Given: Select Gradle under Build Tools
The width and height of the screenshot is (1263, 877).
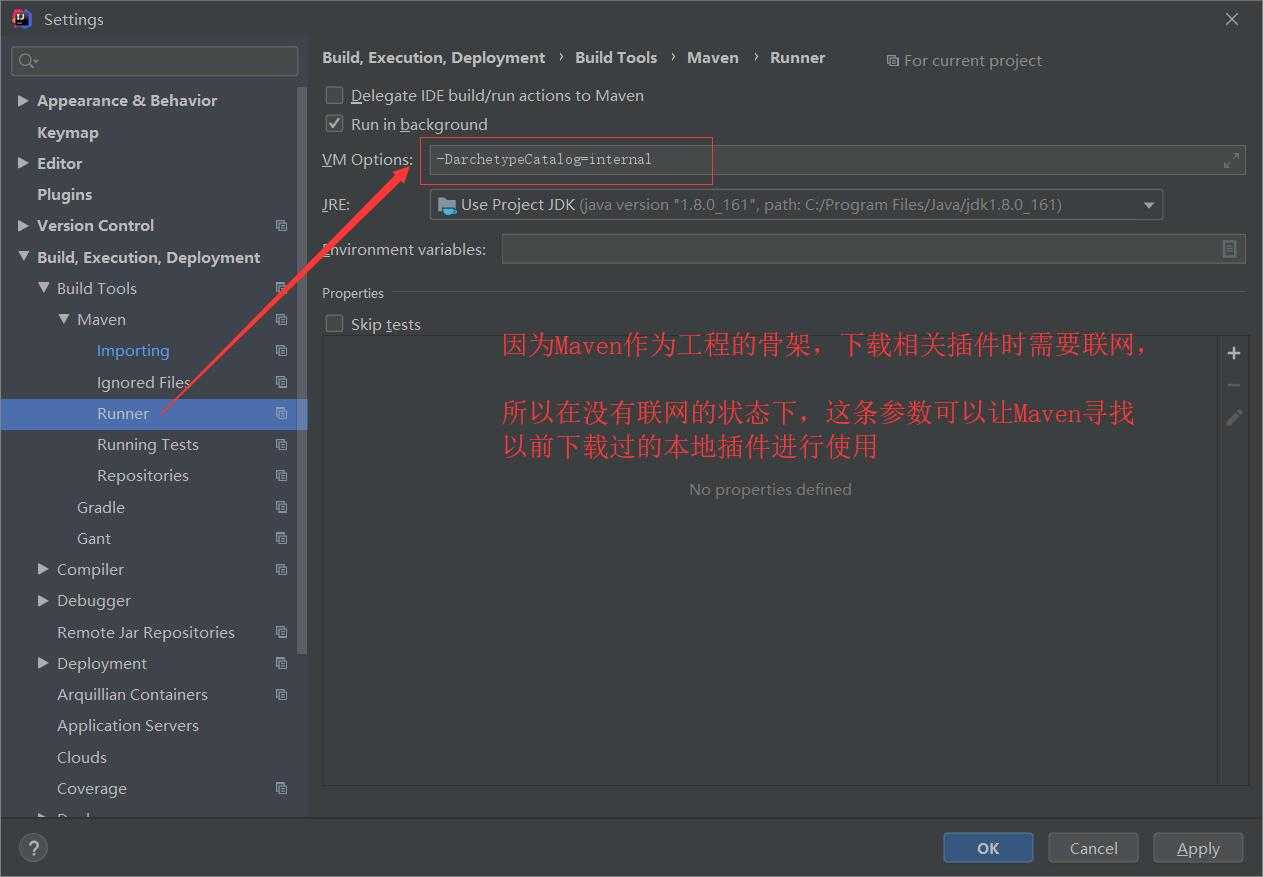Looking at the screenshot, I should click(x=101, y=507).
